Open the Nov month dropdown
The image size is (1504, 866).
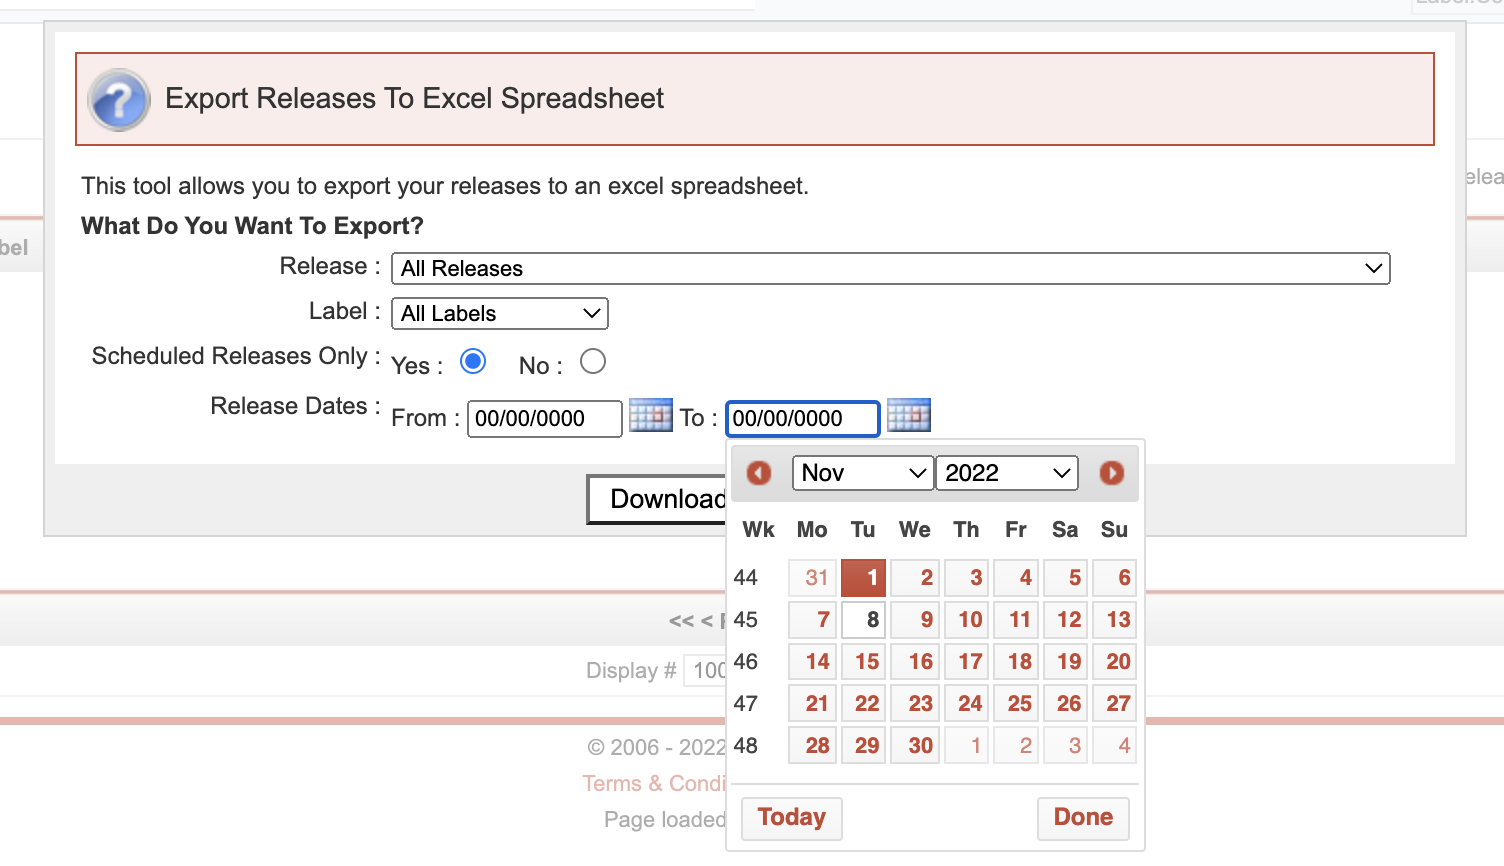[862, 473]
